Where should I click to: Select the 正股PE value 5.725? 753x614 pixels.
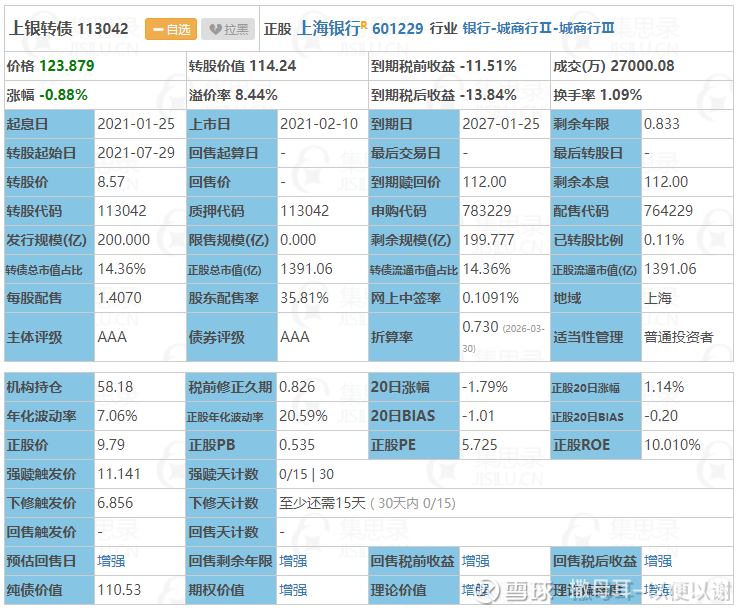pos(479,445)
